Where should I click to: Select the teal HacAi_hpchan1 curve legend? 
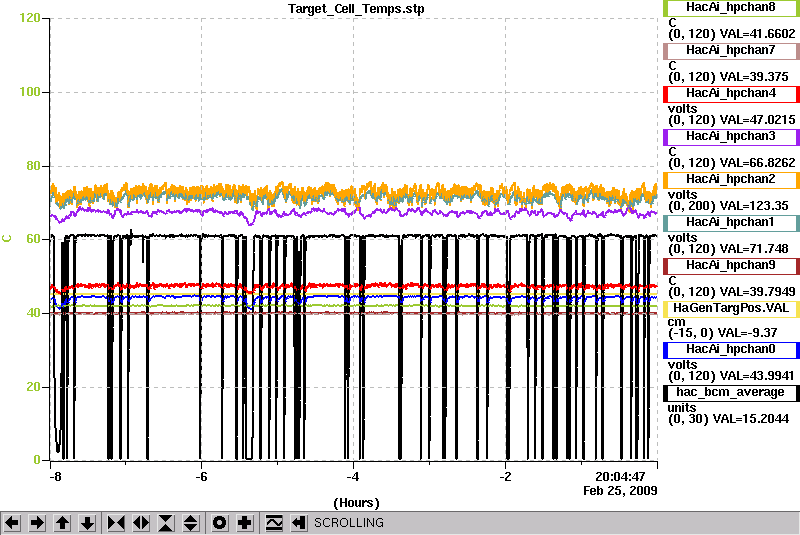coord(731,223)
